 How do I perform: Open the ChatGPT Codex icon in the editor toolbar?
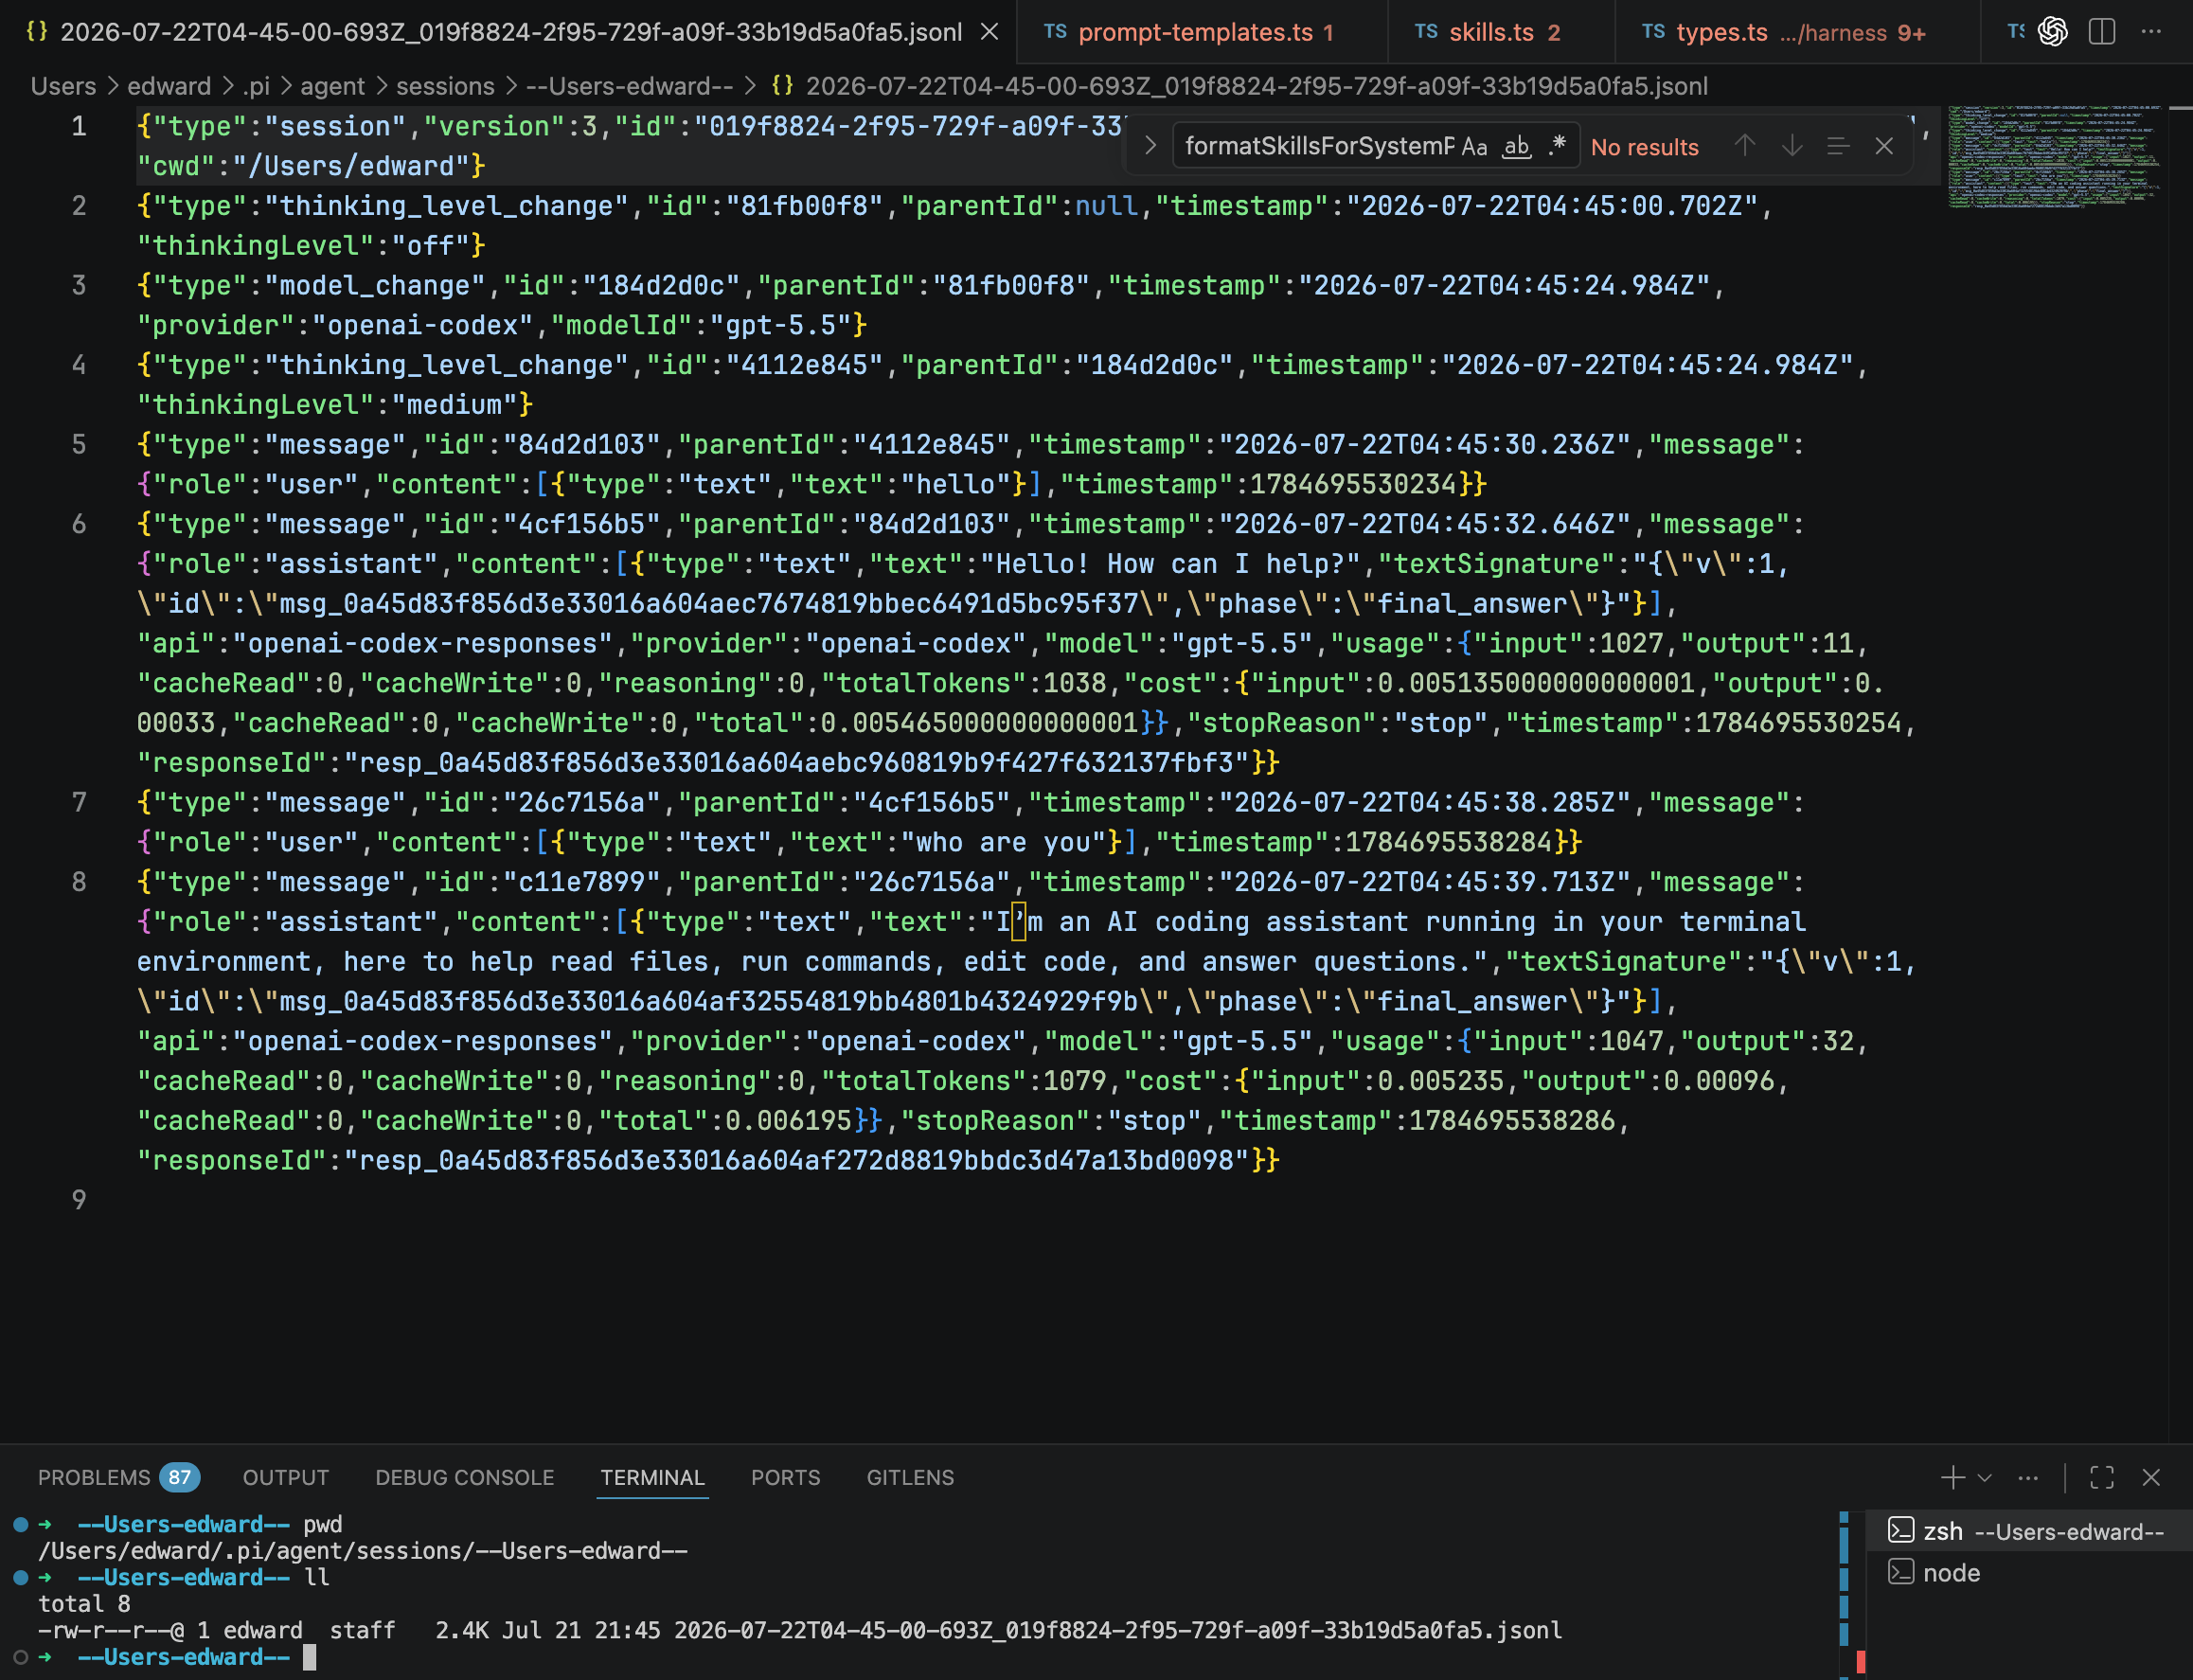[x=2052, y=32]
